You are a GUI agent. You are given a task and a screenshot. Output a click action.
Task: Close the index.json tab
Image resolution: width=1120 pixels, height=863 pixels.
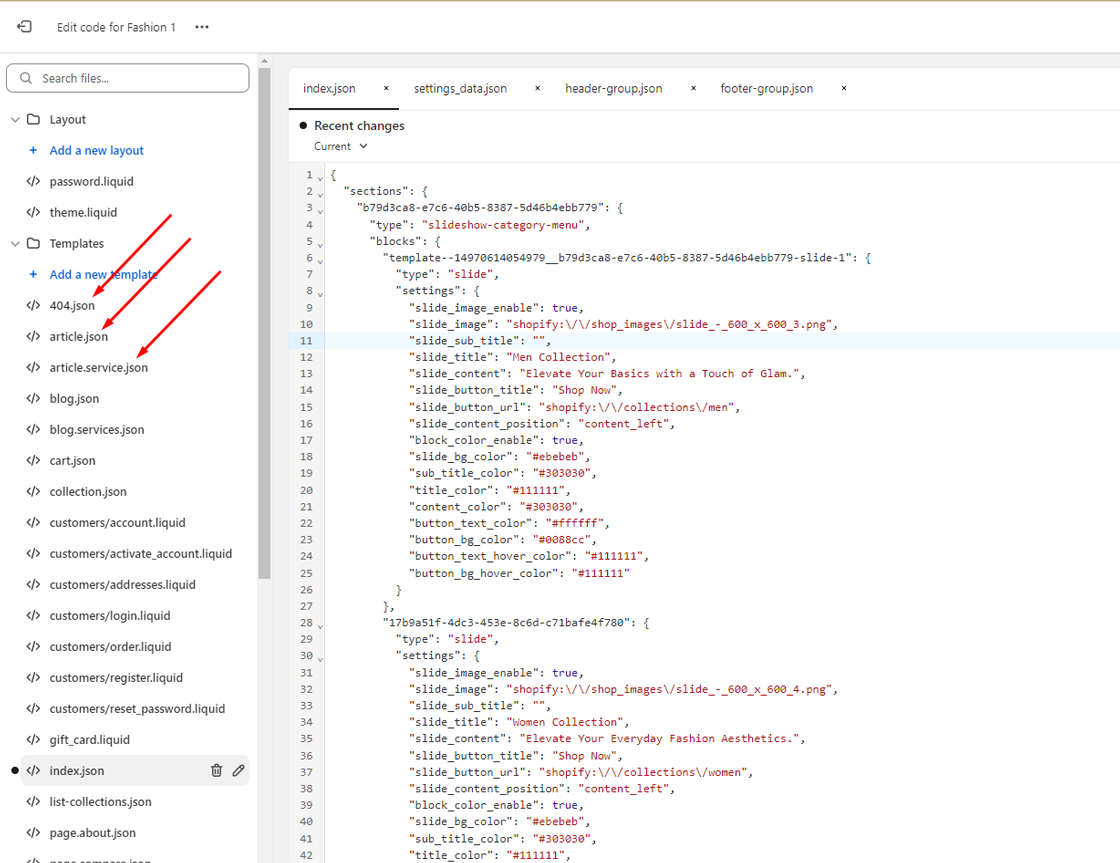(386, 88)
